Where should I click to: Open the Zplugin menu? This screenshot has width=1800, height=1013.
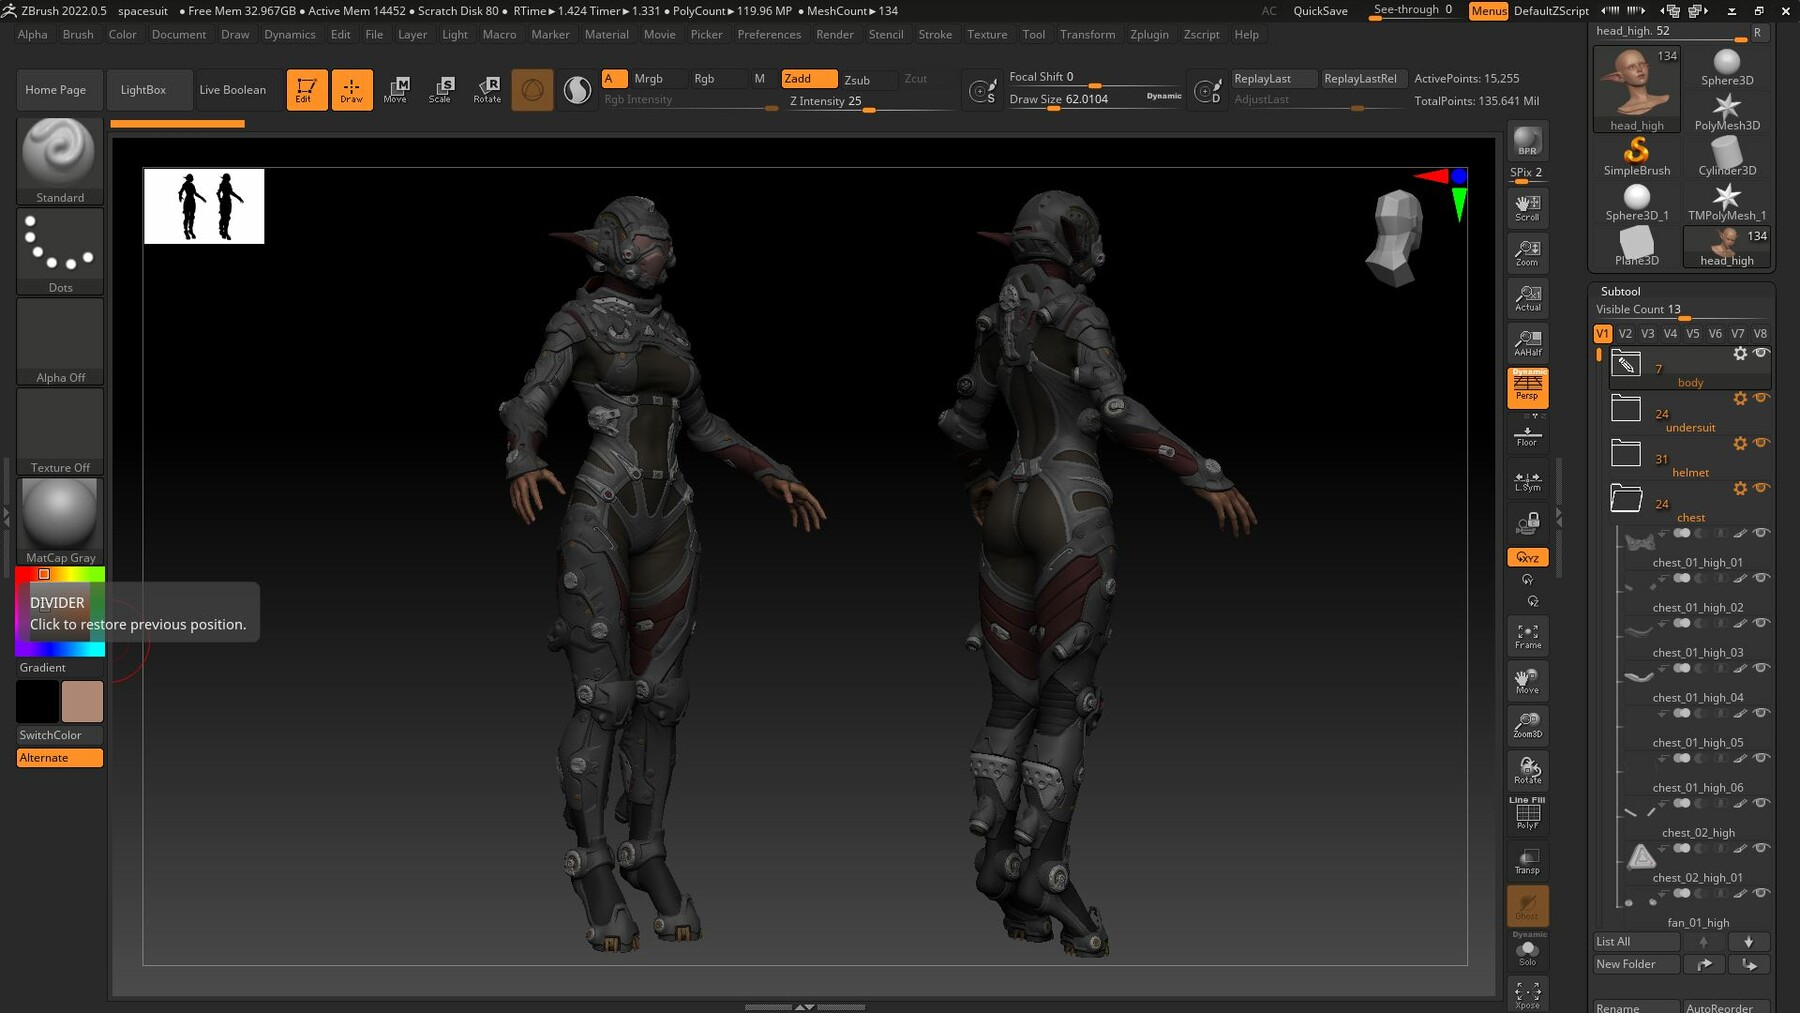click(x=1148, y=33)
